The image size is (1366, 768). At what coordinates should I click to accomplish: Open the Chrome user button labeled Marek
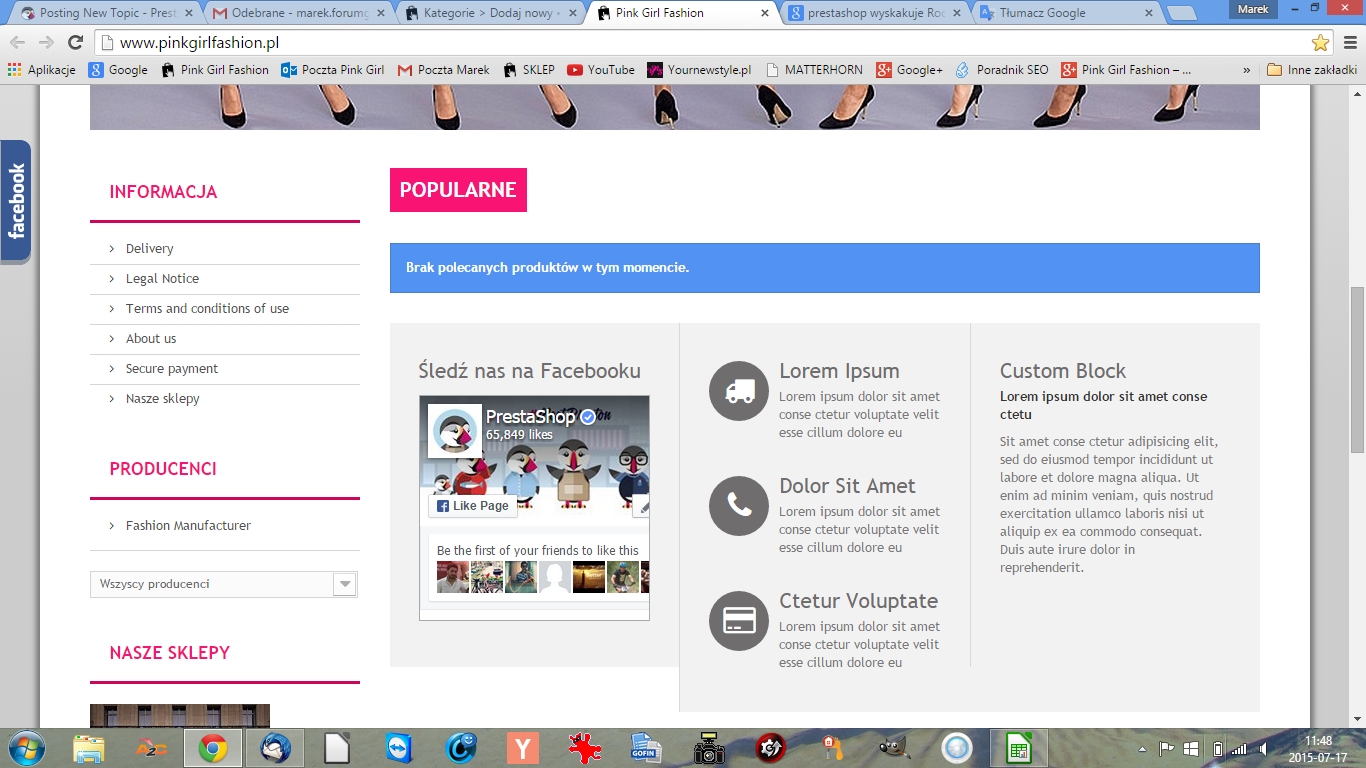coord(1253,9)
